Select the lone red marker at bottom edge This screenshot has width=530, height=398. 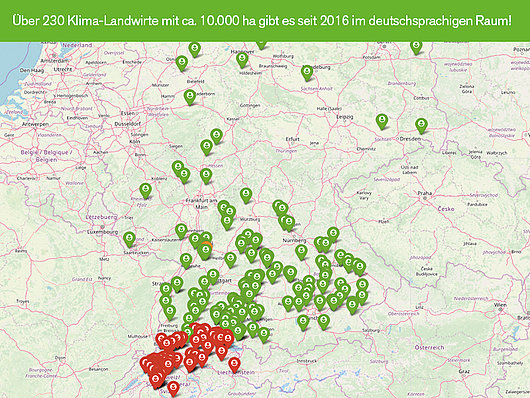(x=173, y=389)
